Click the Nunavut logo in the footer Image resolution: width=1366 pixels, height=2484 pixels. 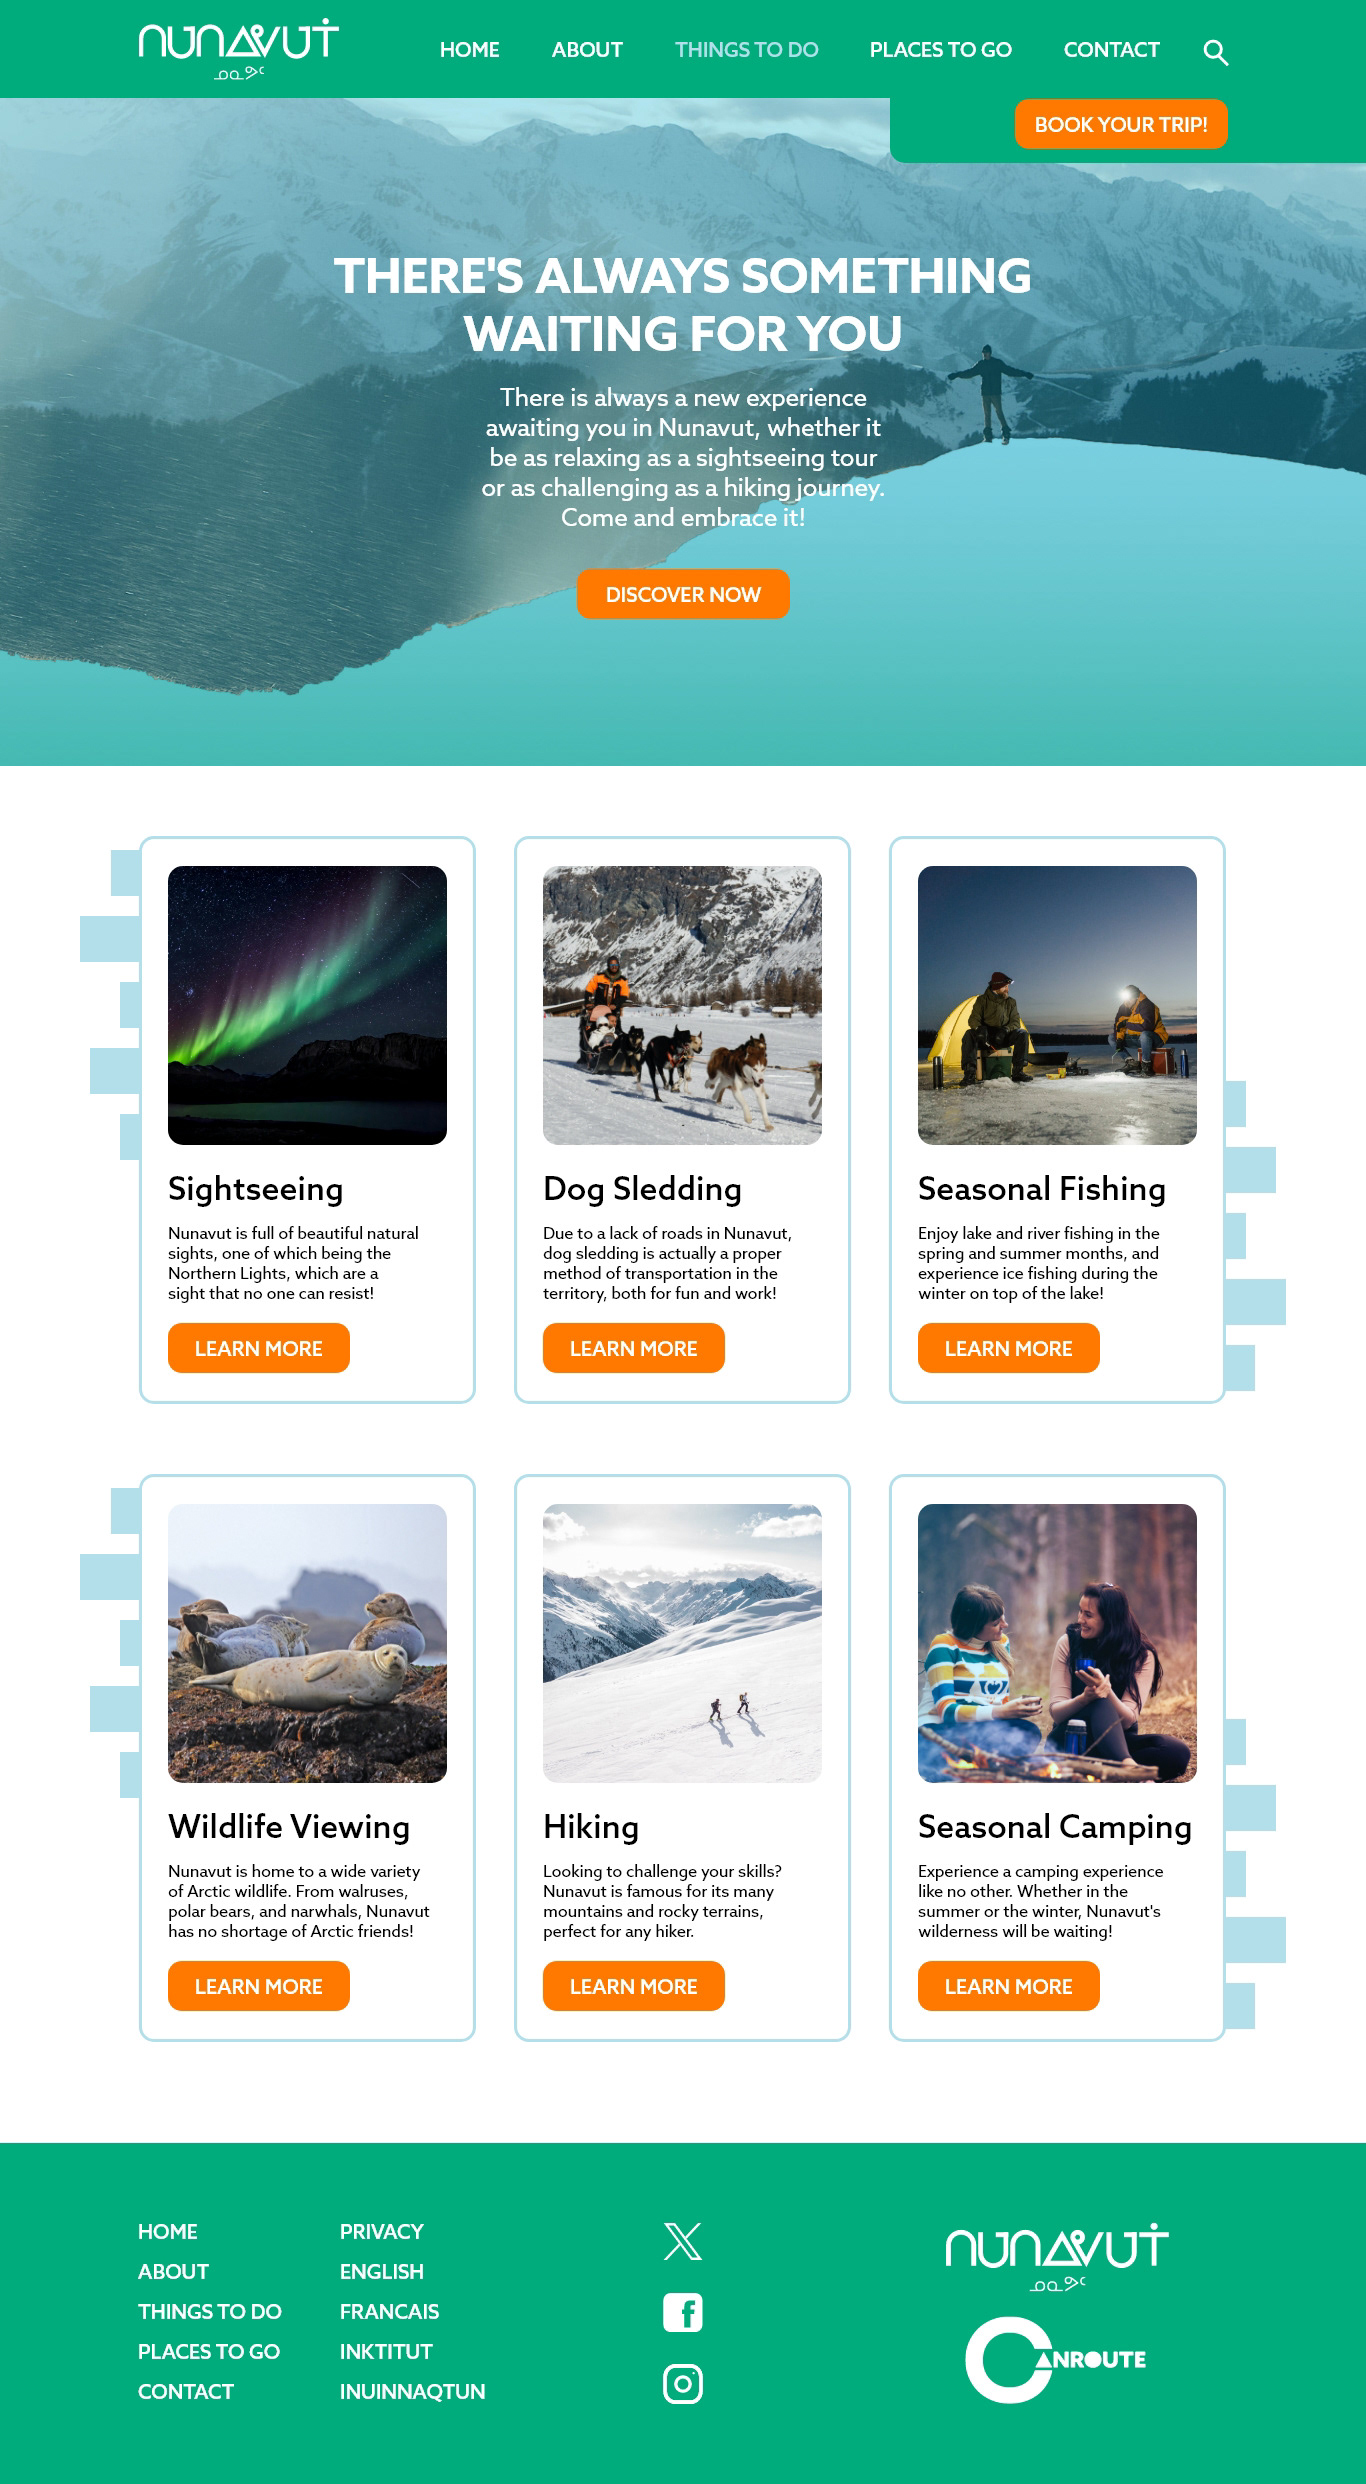(1057, 2258)
